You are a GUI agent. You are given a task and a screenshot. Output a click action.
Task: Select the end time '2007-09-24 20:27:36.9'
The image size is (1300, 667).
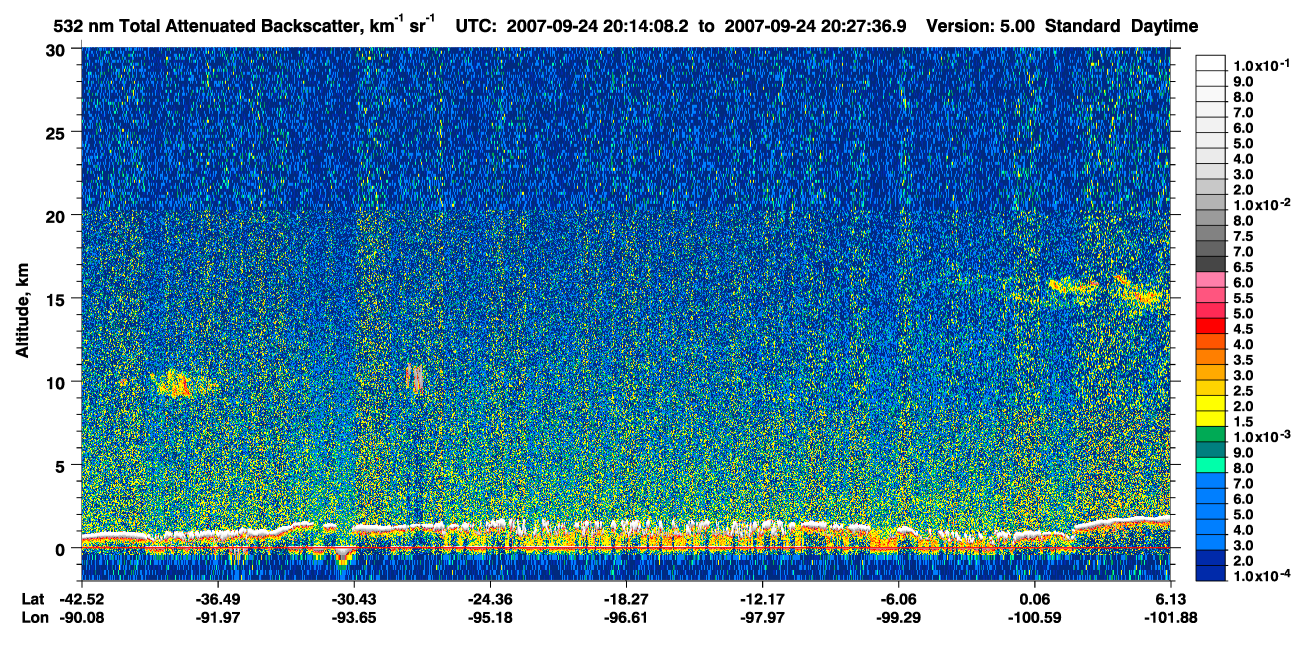tap(815, 26)
